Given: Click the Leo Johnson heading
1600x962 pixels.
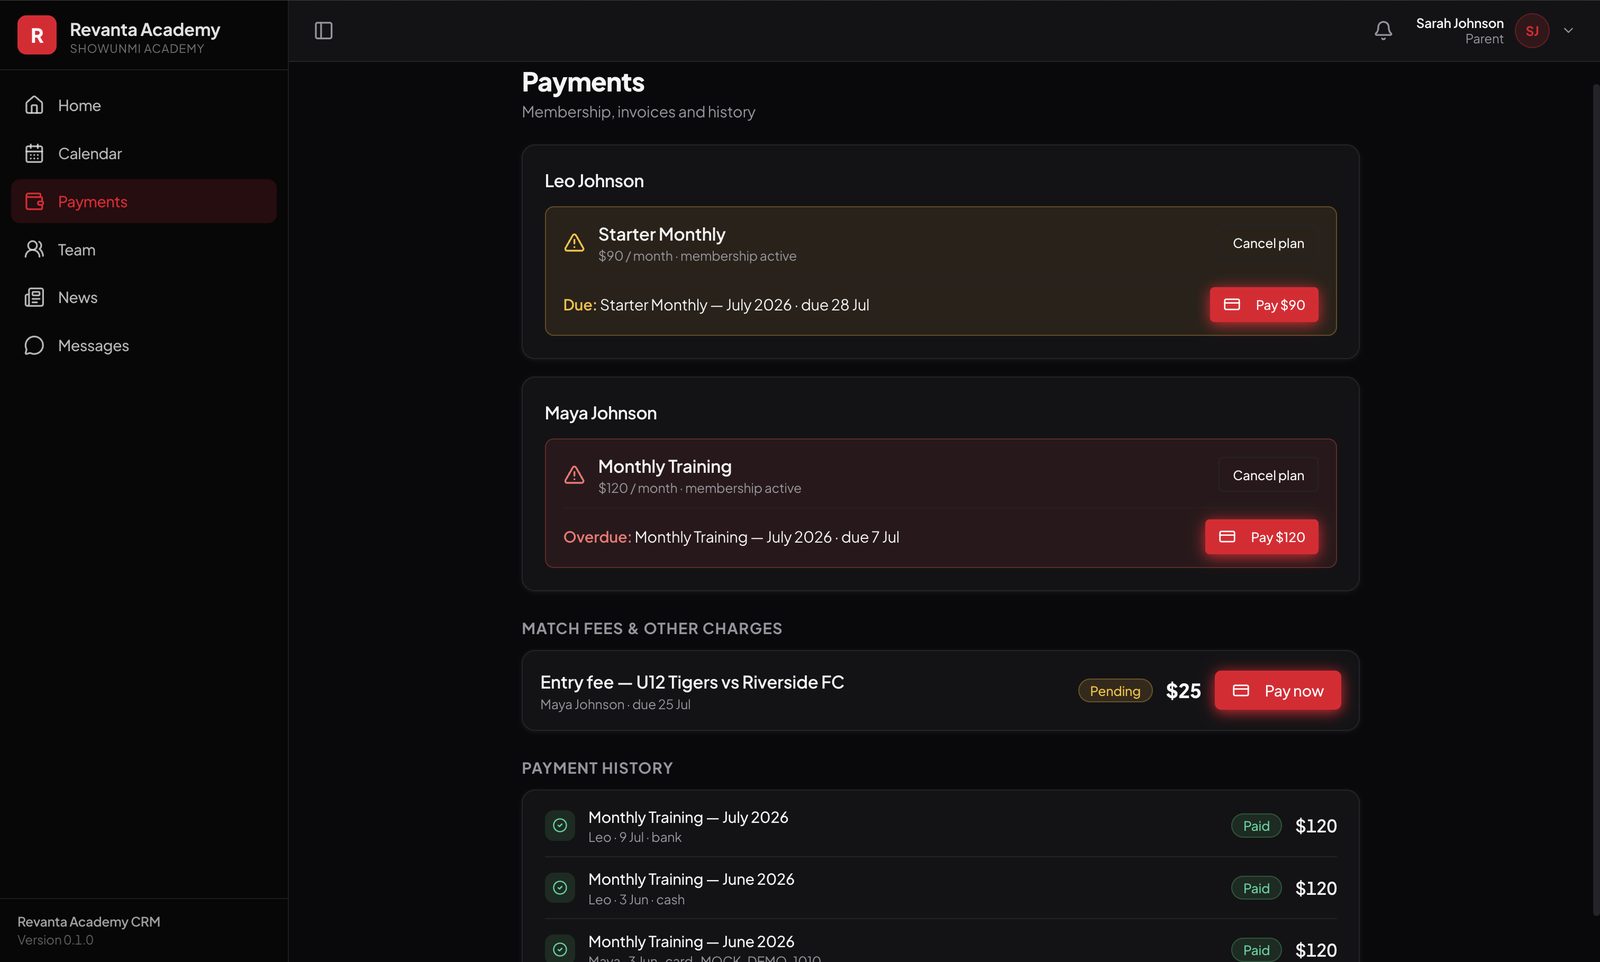Looking at the screenshot, I should tap(594, 181).
